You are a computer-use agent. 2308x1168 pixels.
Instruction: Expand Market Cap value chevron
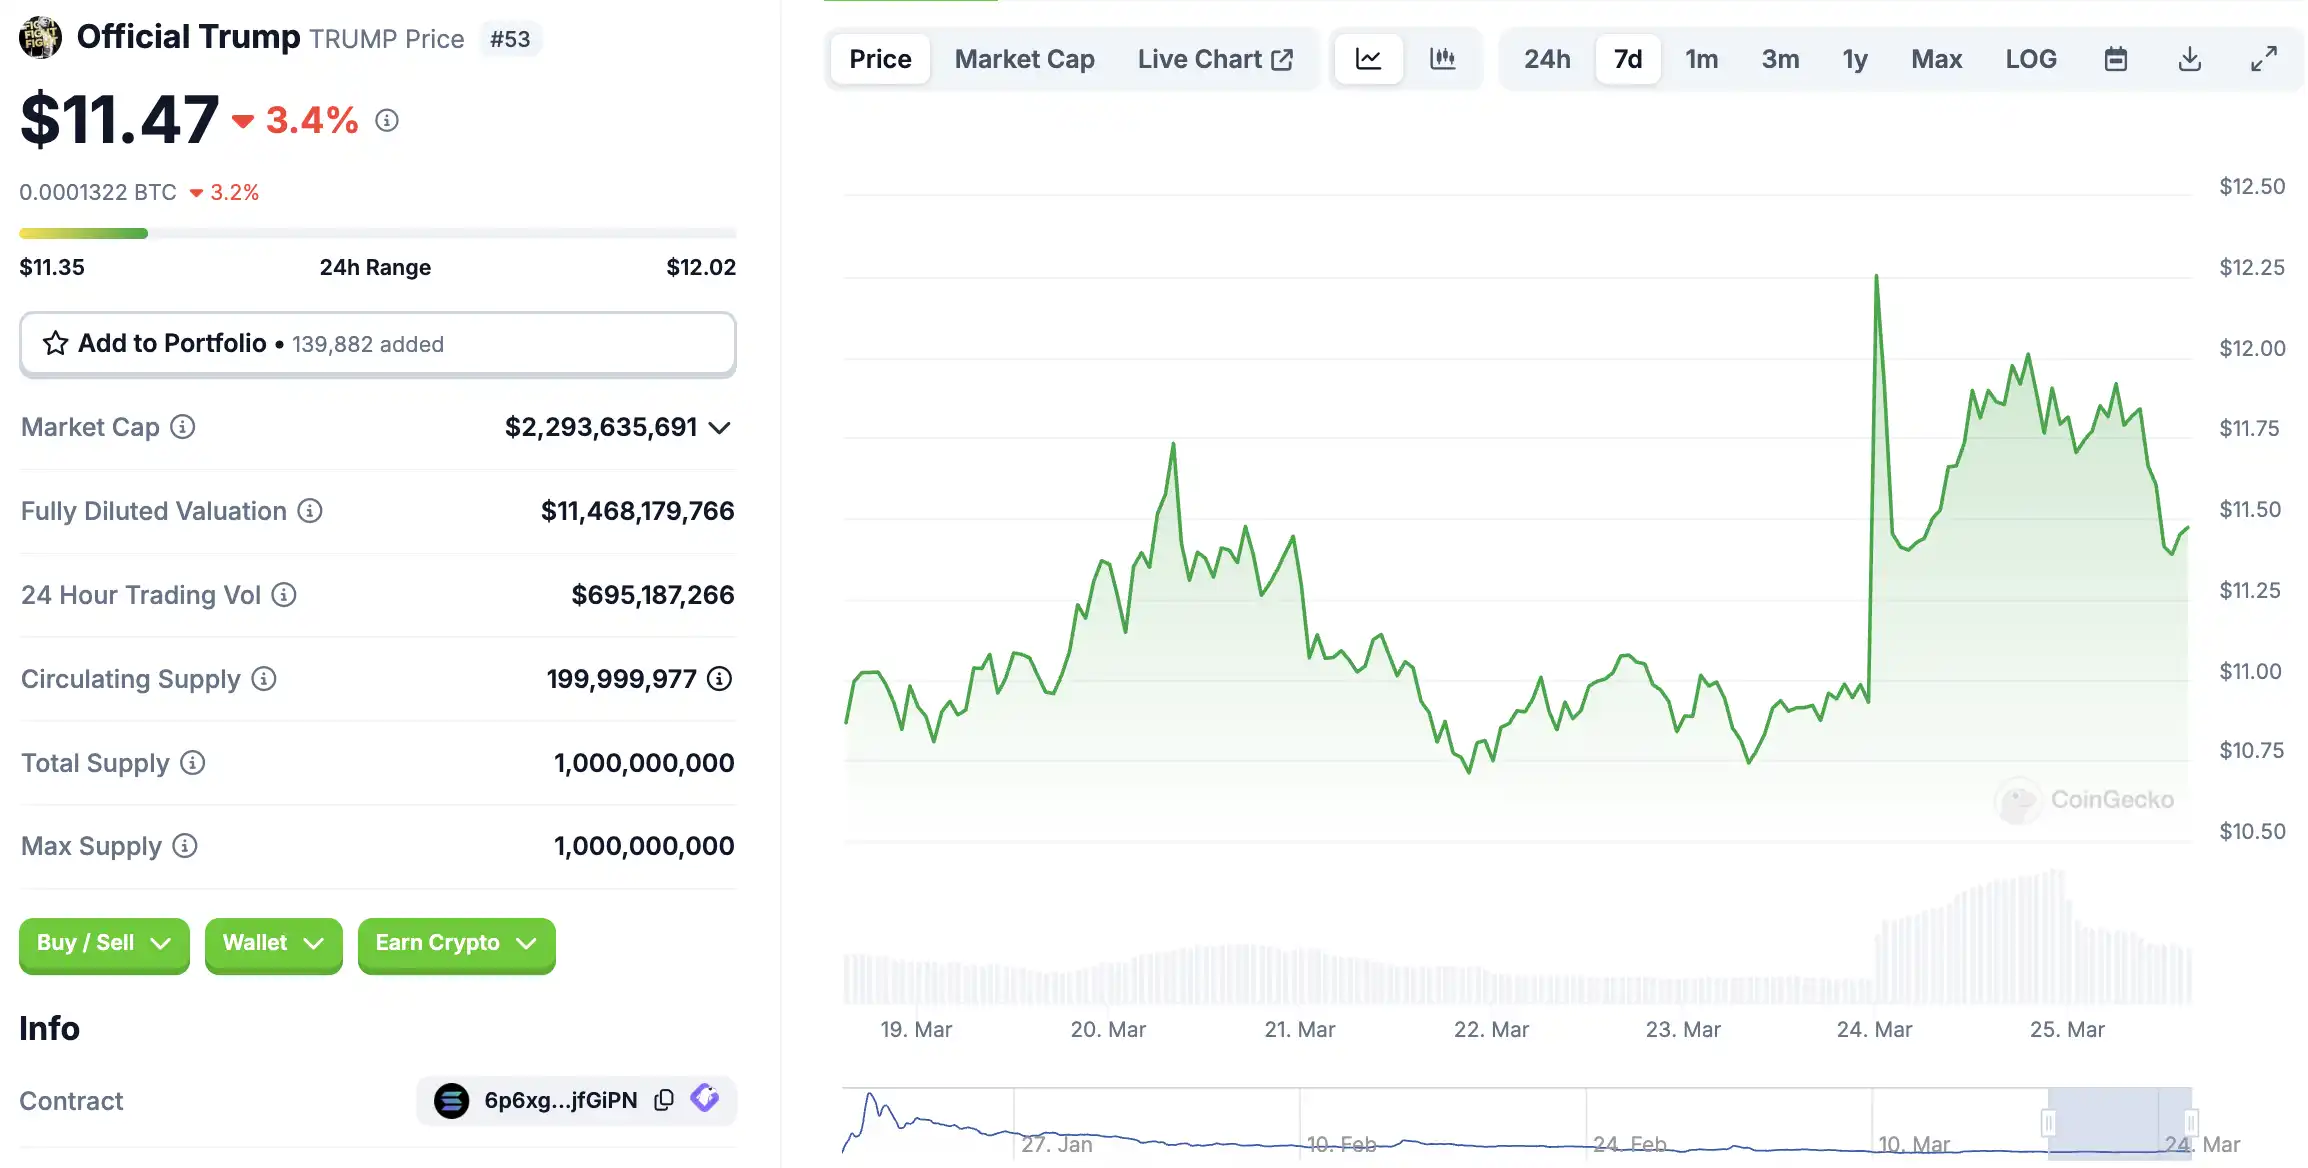coord(719,428)
